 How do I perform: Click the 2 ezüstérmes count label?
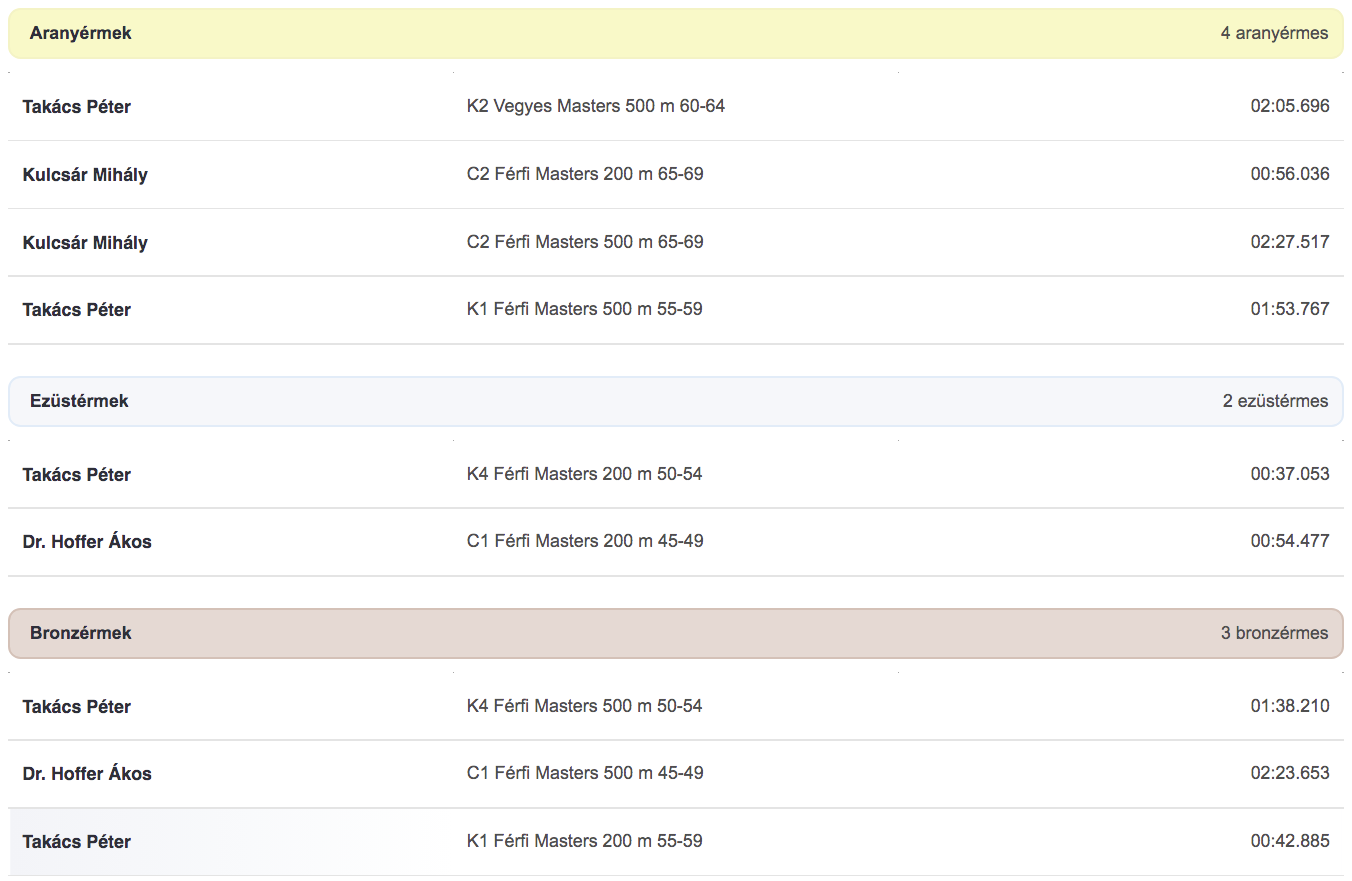pos(1275,401)
